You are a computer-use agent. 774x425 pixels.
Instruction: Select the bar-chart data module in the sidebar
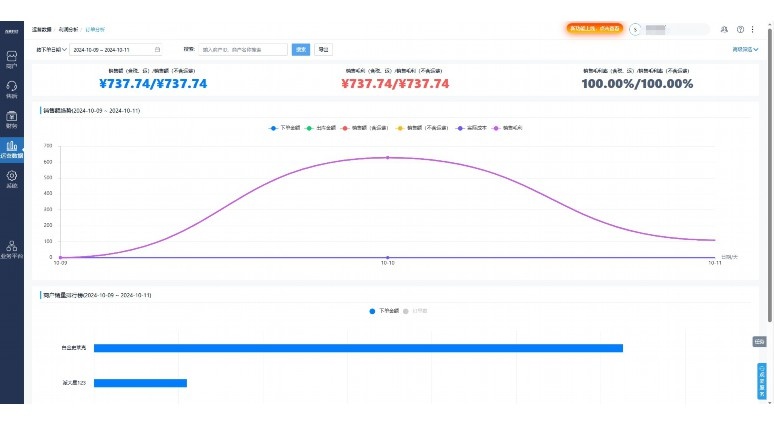pos(11,149)
